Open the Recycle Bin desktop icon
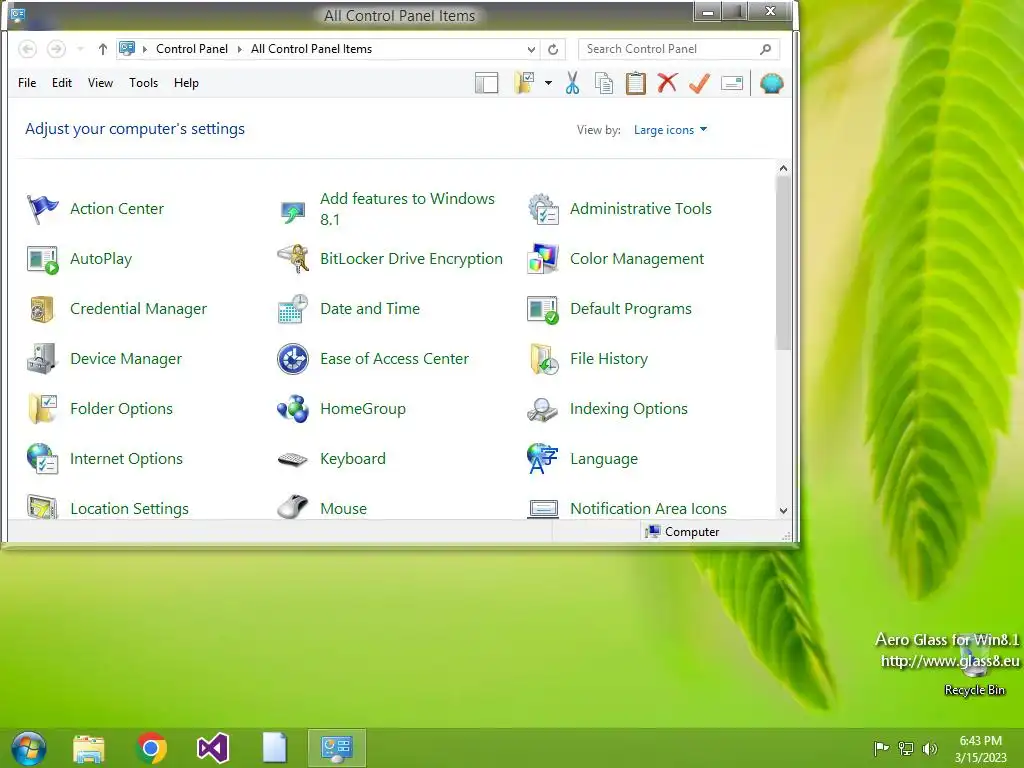This screenshot has height=768, width=1024. point(974,664)
